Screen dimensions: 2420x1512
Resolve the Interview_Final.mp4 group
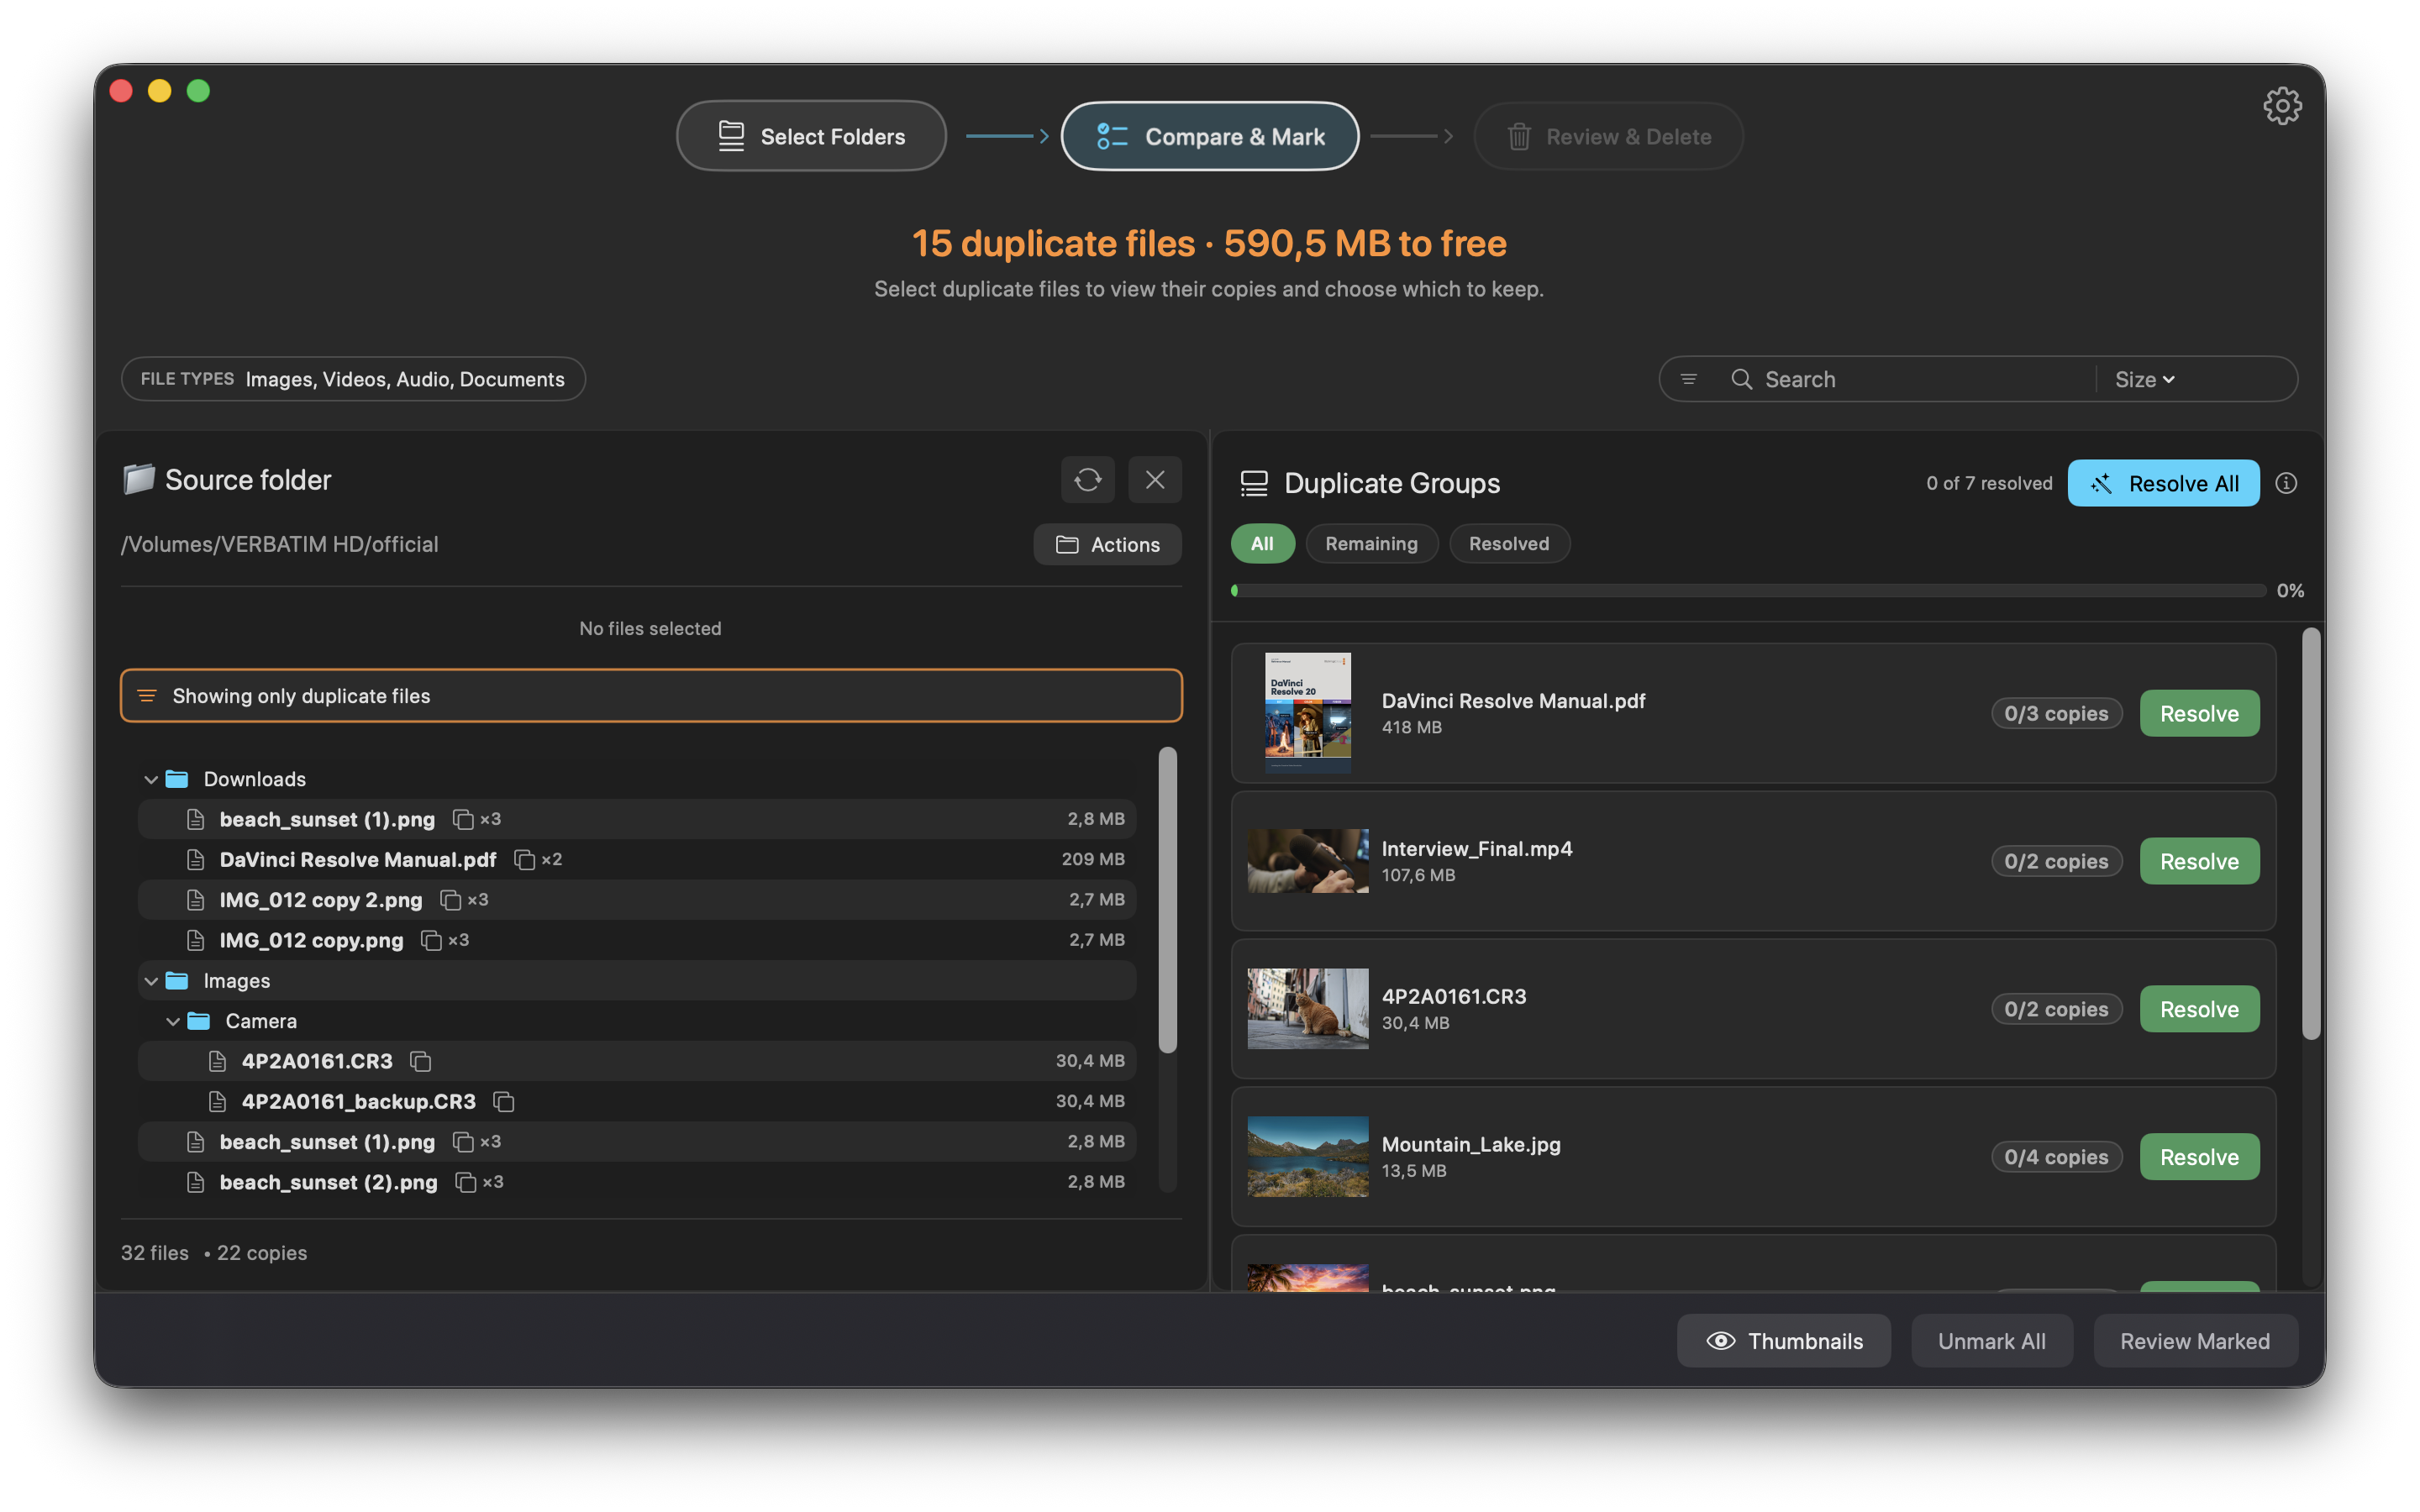tap(2198, 861)
